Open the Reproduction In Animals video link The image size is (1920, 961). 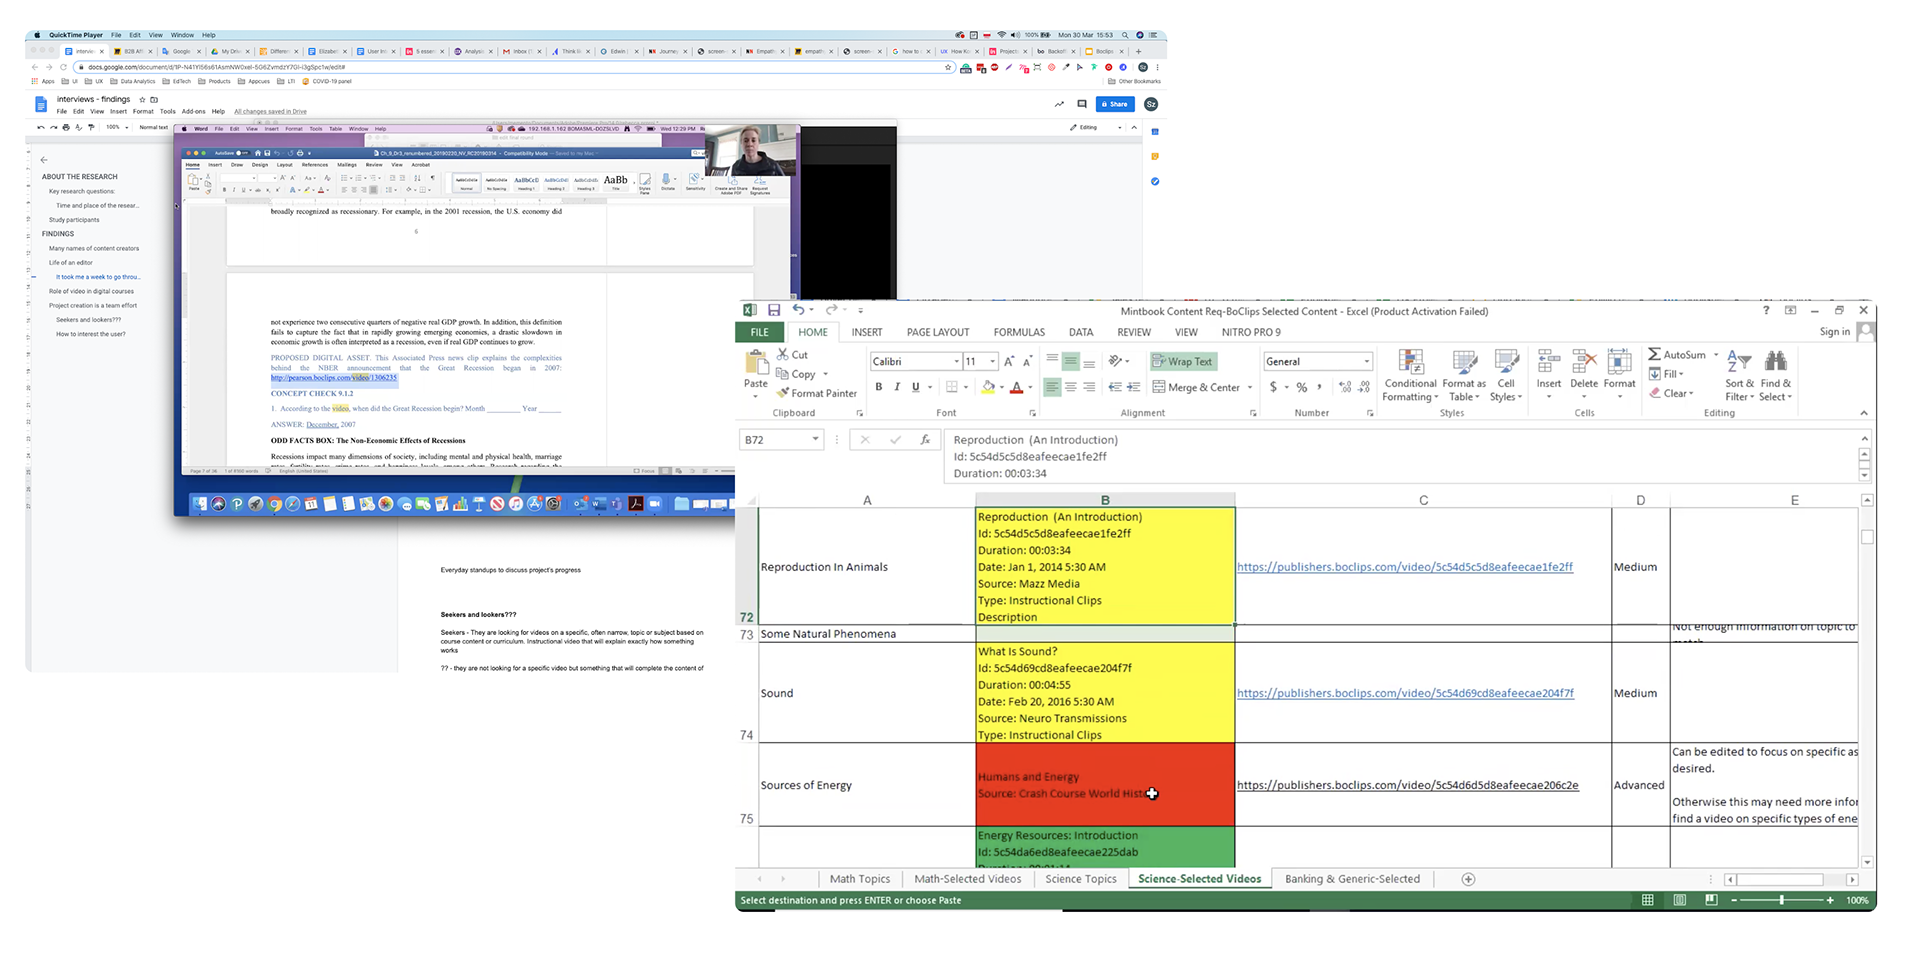(x=1405, y=566)
